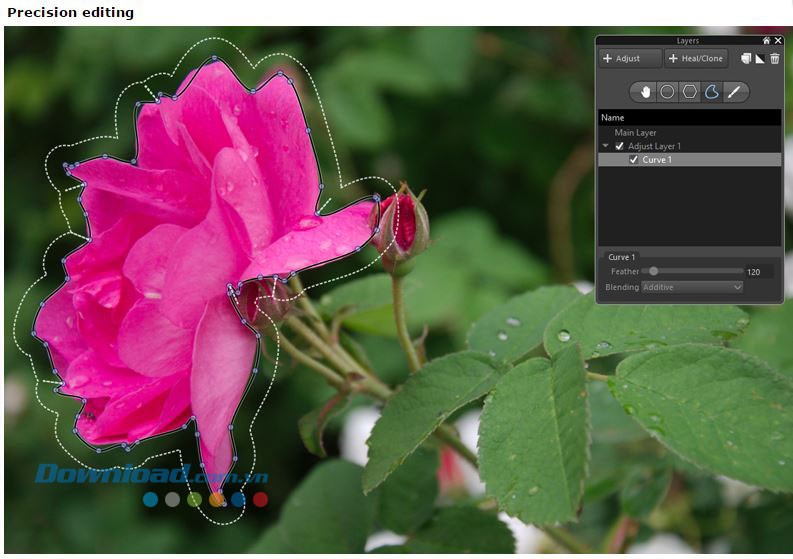793x559 pixels.
Task: Click the duplicate layer icon
Action: pos(745,59)
